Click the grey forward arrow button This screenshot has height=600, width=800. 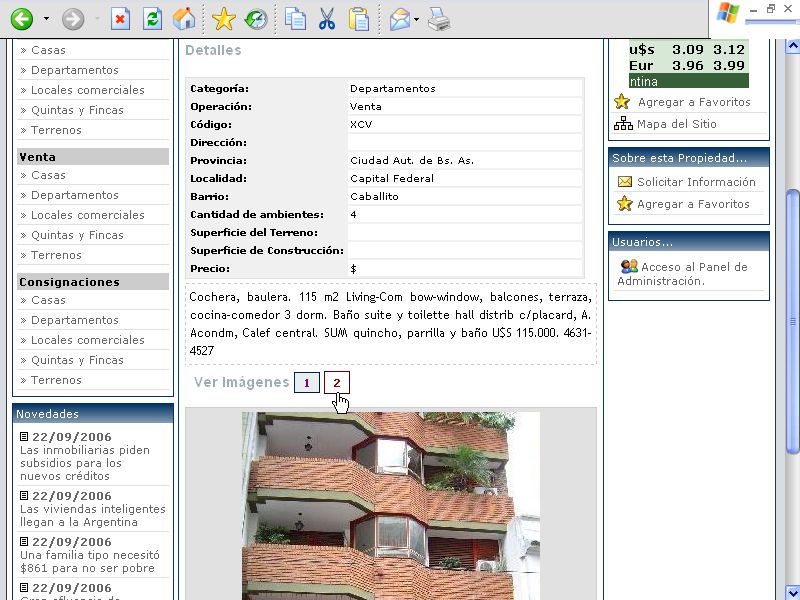click(73, 19)
